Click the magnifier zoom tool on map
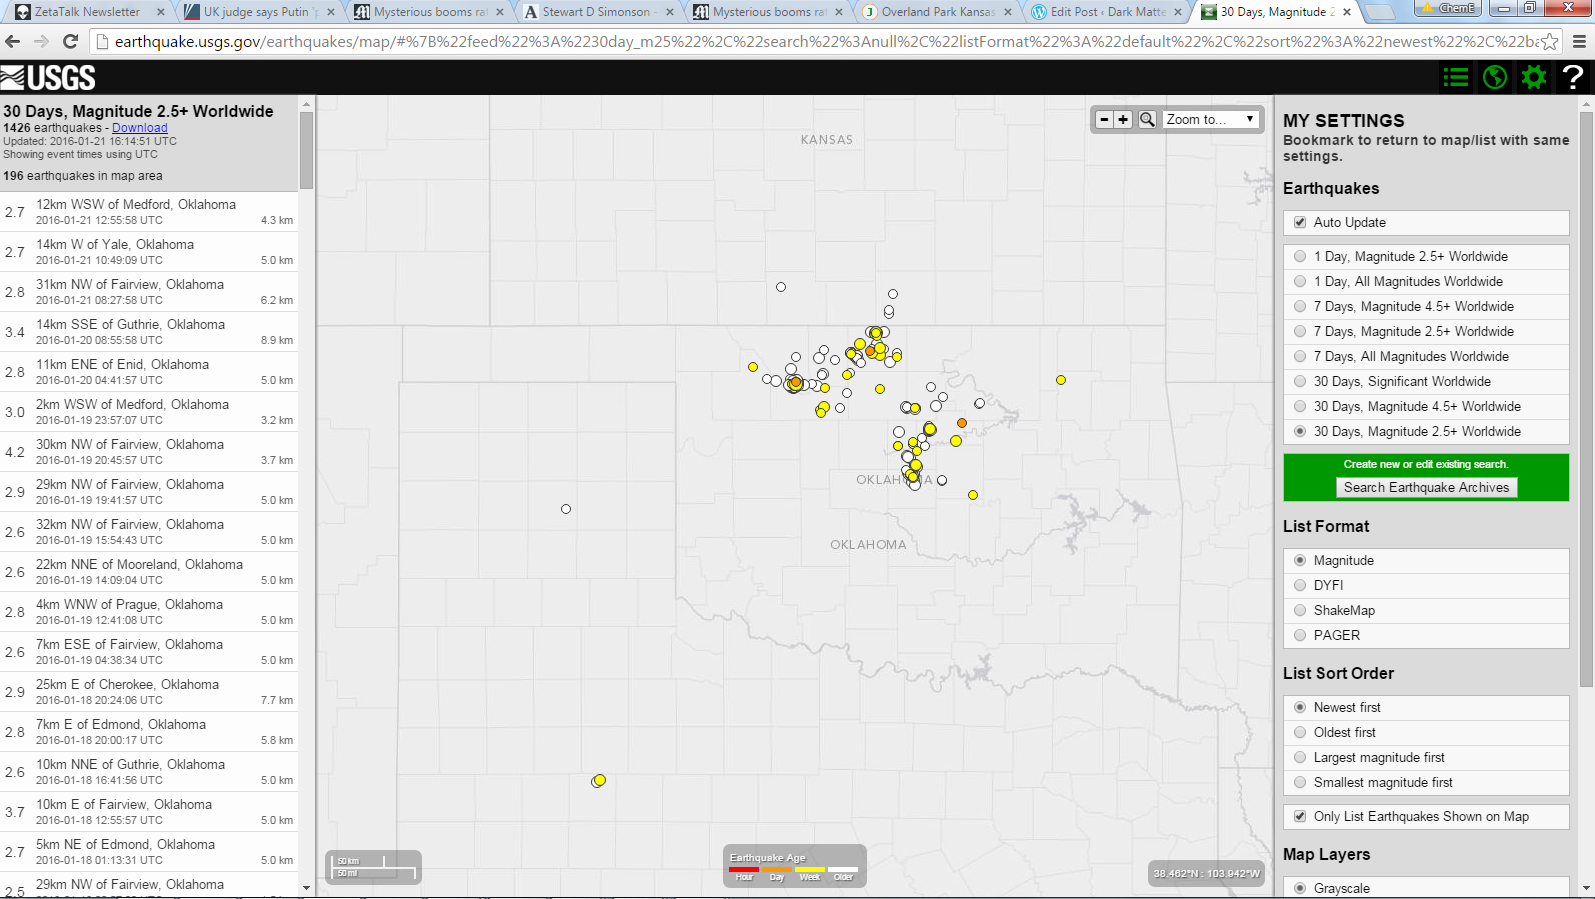Viewport: 1595px width, 899px height. [x=1147, y=119]
